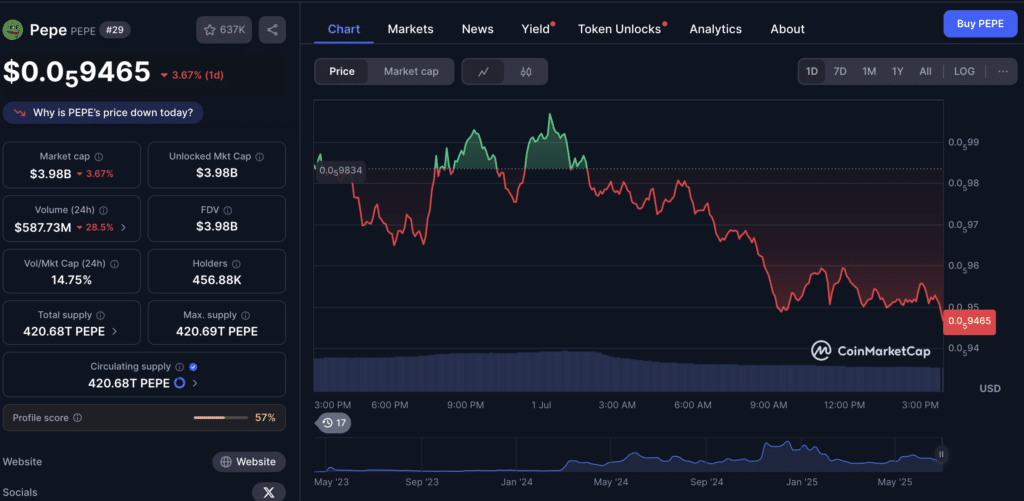Viewport: 1024px width, 501px height.
Task: Click info icon next to Profile score
Action: tap(77, 417)
